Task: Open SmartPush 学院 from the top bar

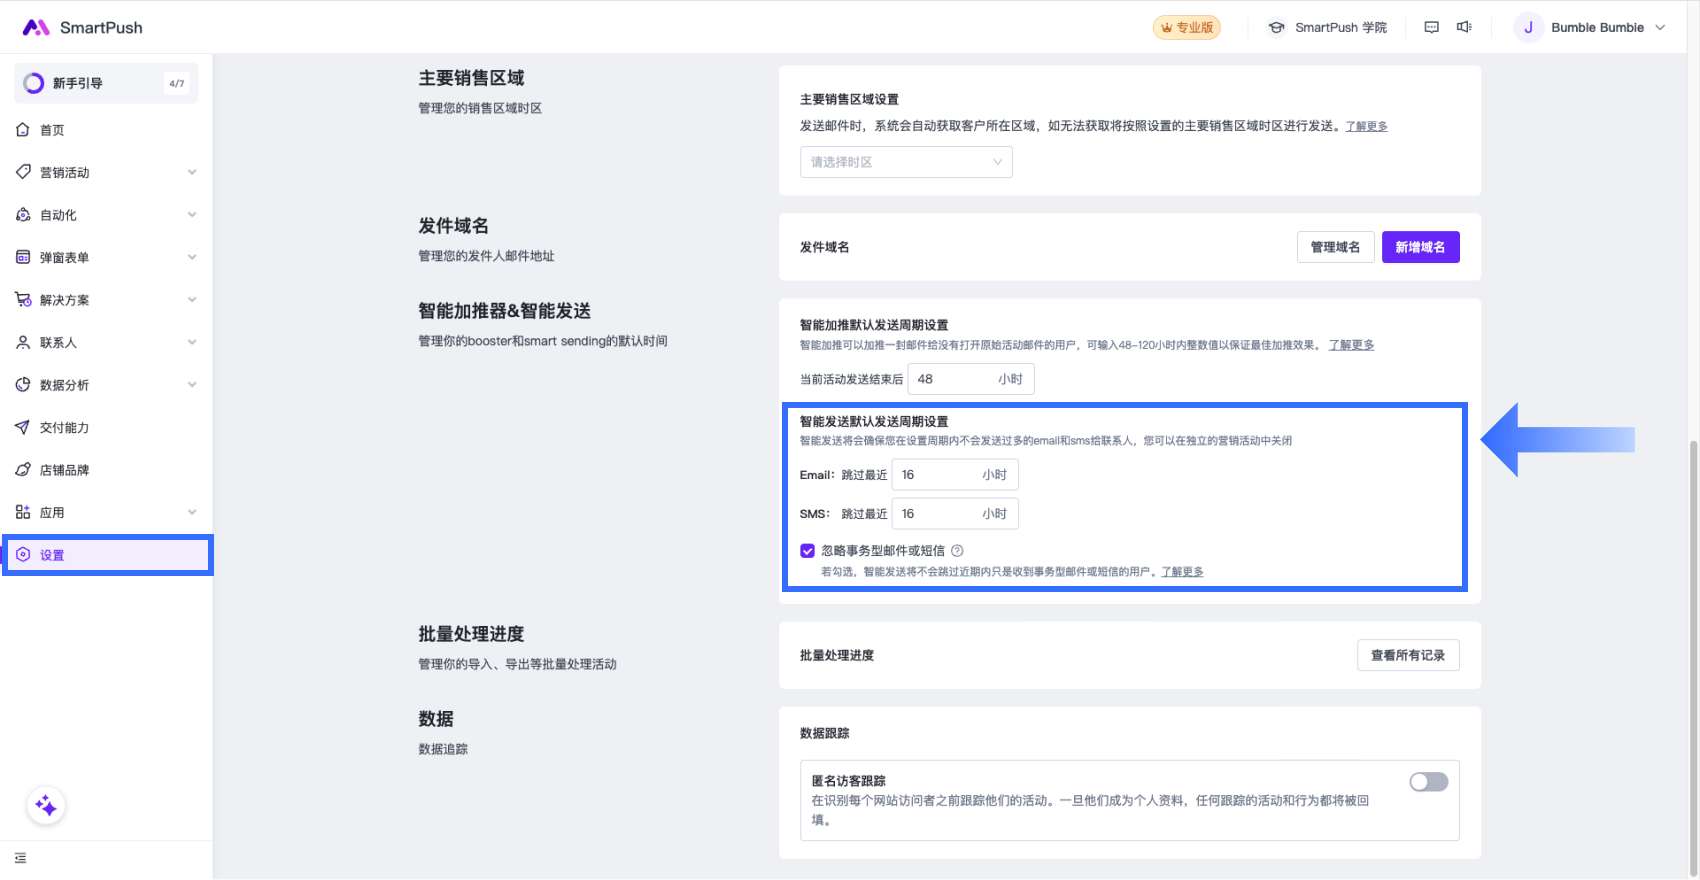Action: (x=1327, y=28)
